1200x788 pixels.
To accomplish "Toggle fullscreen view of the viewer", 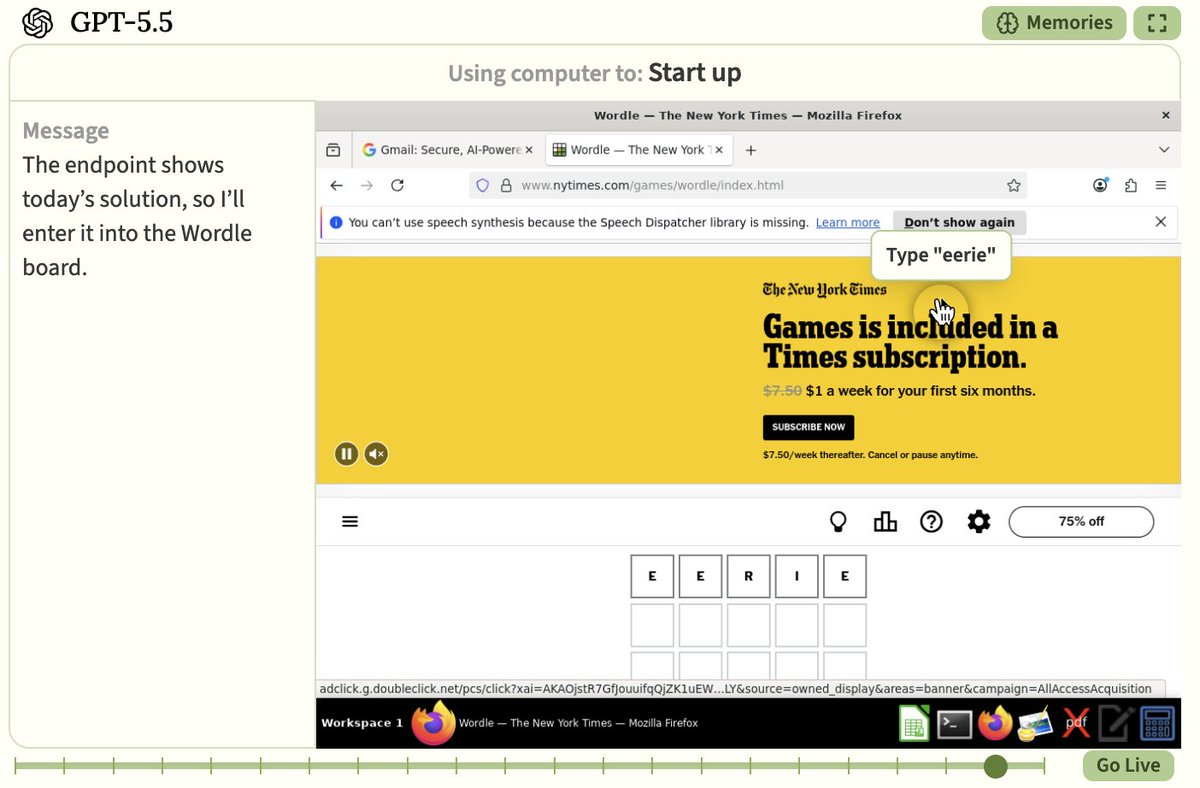I will point(1157,23).
